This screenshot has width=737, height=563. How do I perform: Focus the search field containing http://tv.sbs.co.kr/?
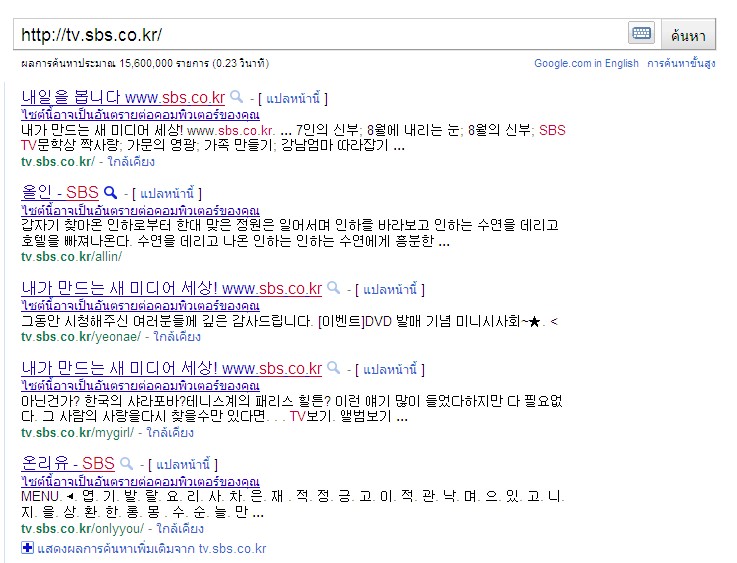tap(321, 35)
